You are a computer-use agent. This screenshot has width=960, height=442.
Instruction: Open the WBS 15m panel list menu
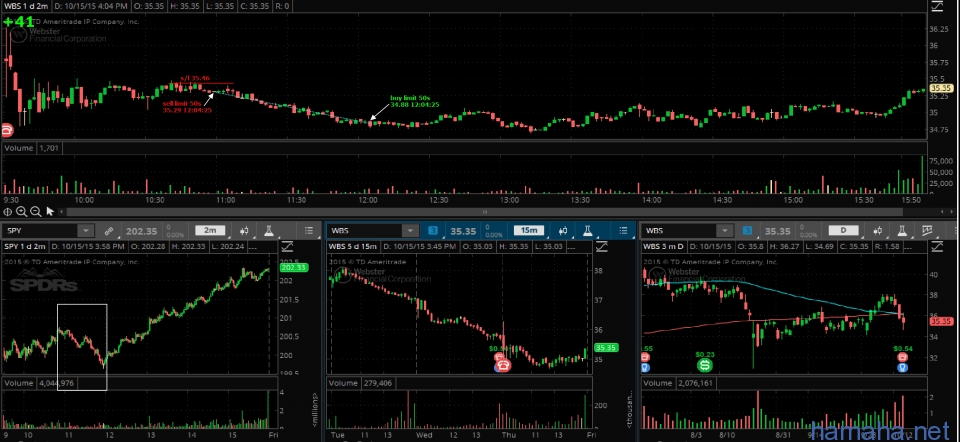[x=623, y=231]
